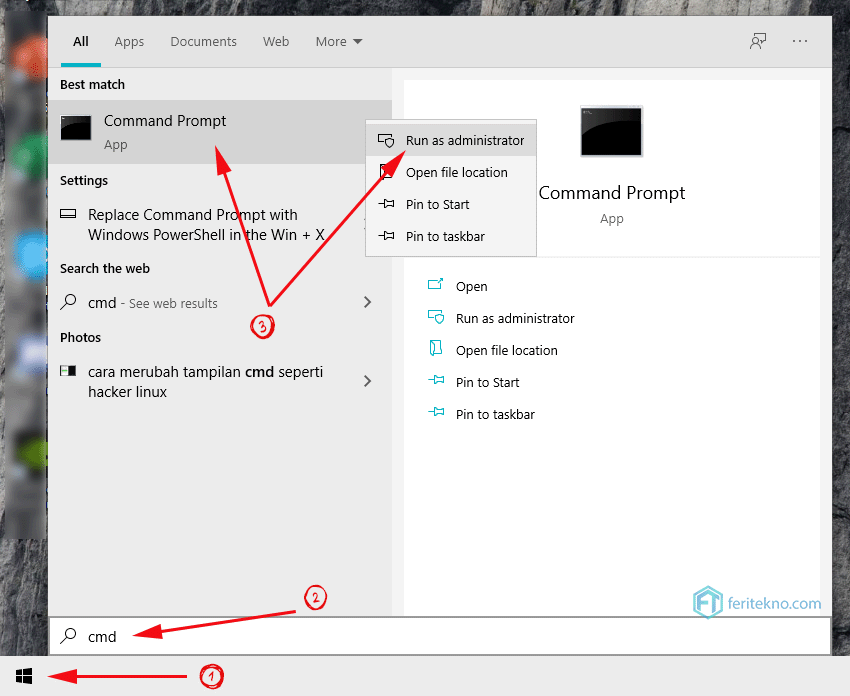Click large Command Prompt preview icon
850x696 pixels.
pyautogui.click(x=611, y=132)
